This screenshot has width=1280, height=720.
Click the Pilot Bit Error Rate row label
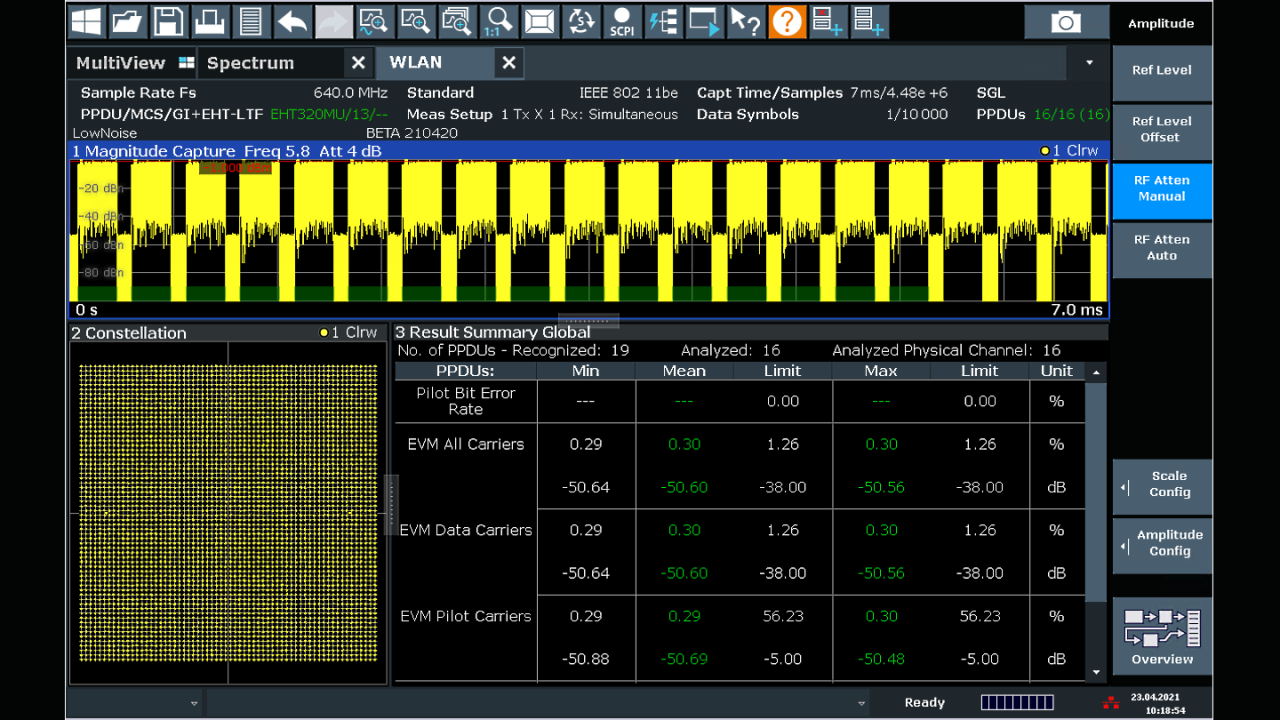466,401
